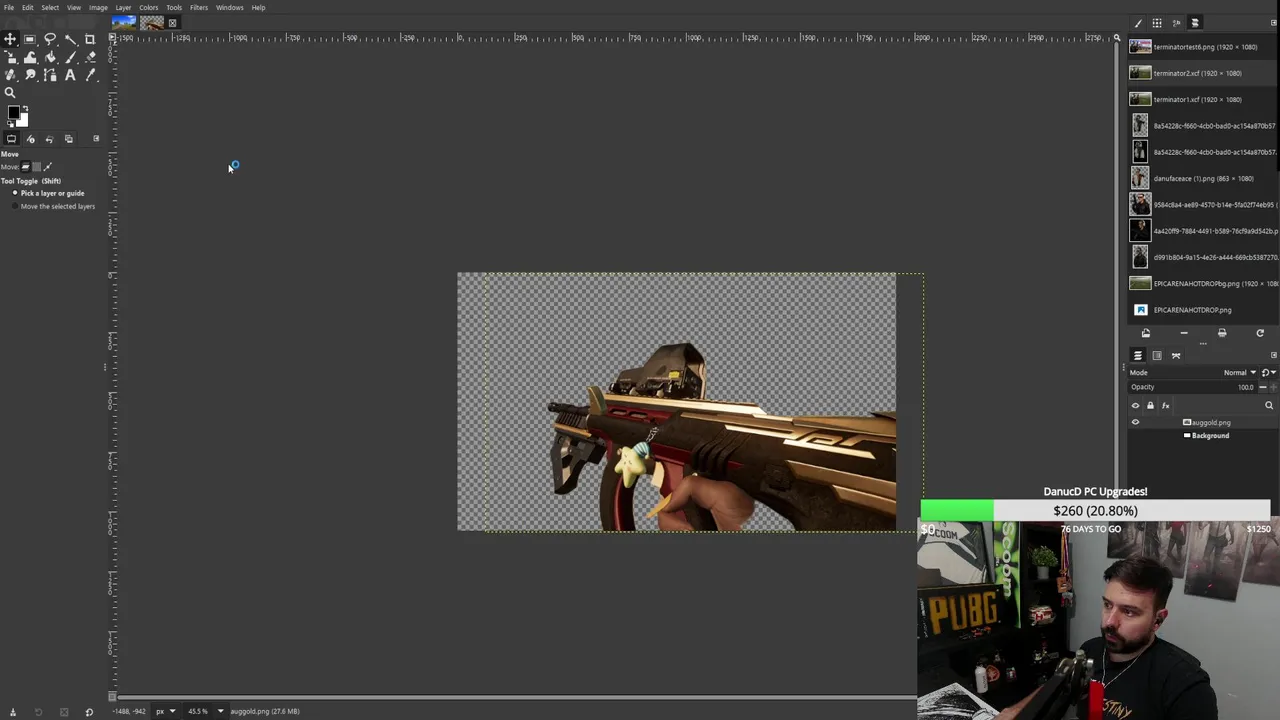Open the Filters menu

click(x=199, y=7)
